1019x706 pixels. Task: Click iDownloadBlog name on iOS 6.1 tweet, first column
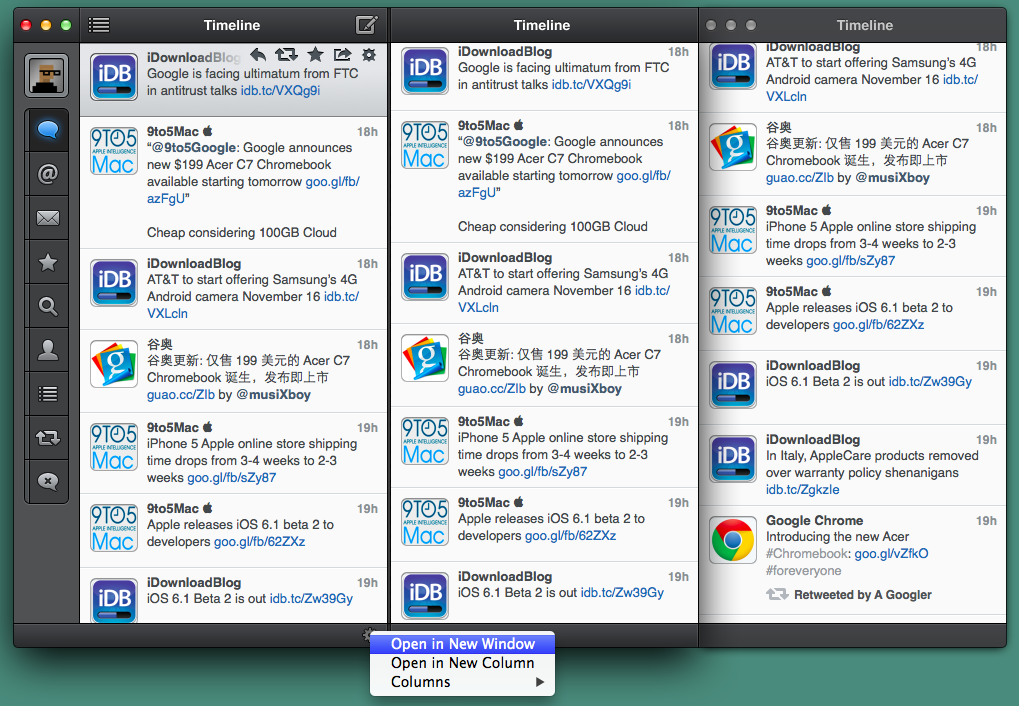[194, 582]
